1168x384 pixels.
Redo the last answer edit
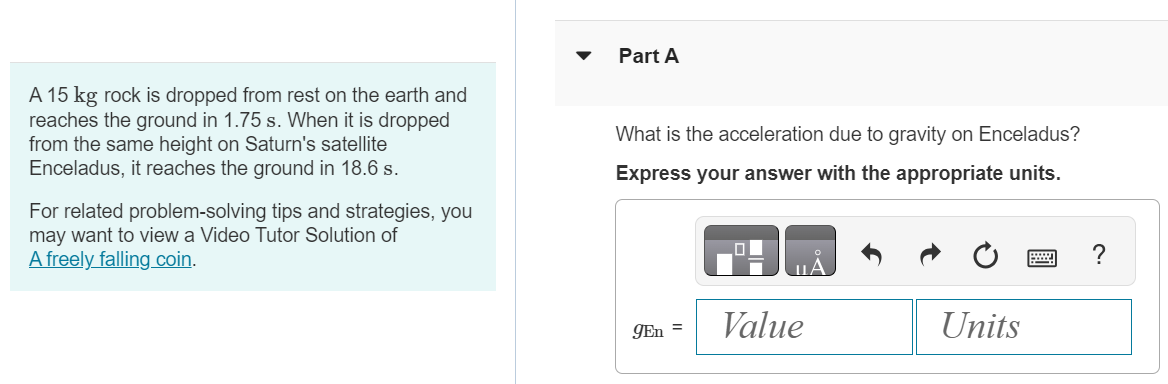click(x=930, y=255)
